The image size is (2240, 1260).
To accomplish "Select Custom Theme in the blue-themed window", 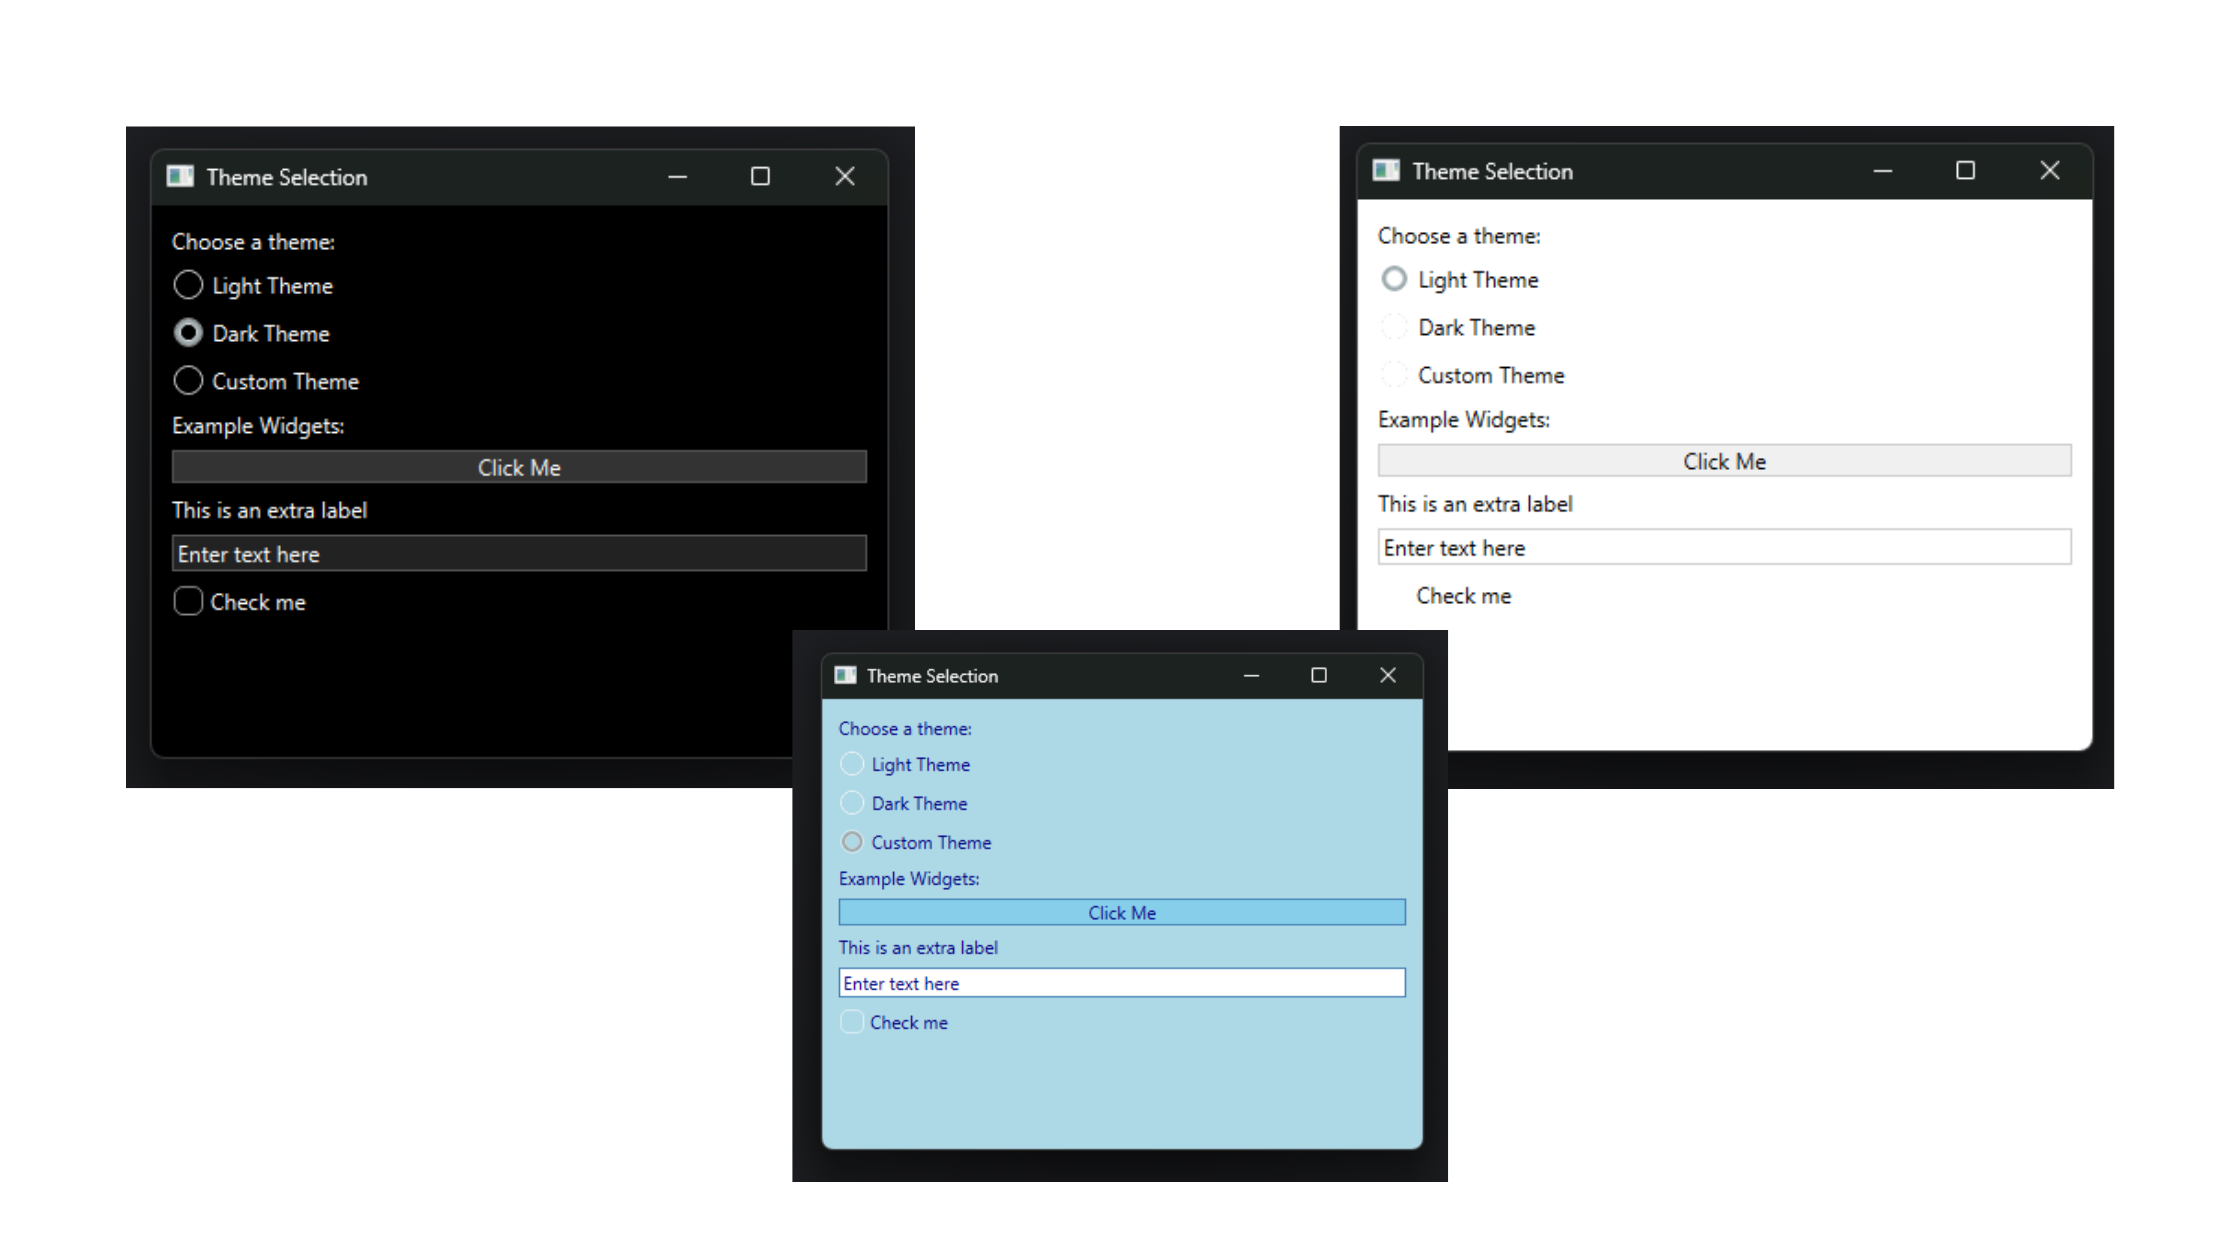I will point(852,842).
